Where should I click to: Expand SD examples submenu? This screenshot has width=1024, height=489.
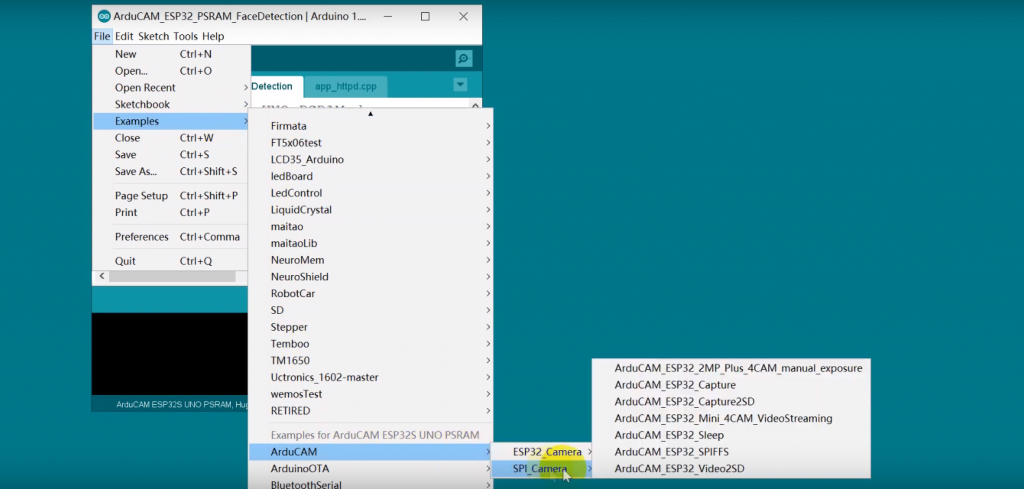(371, 310)
